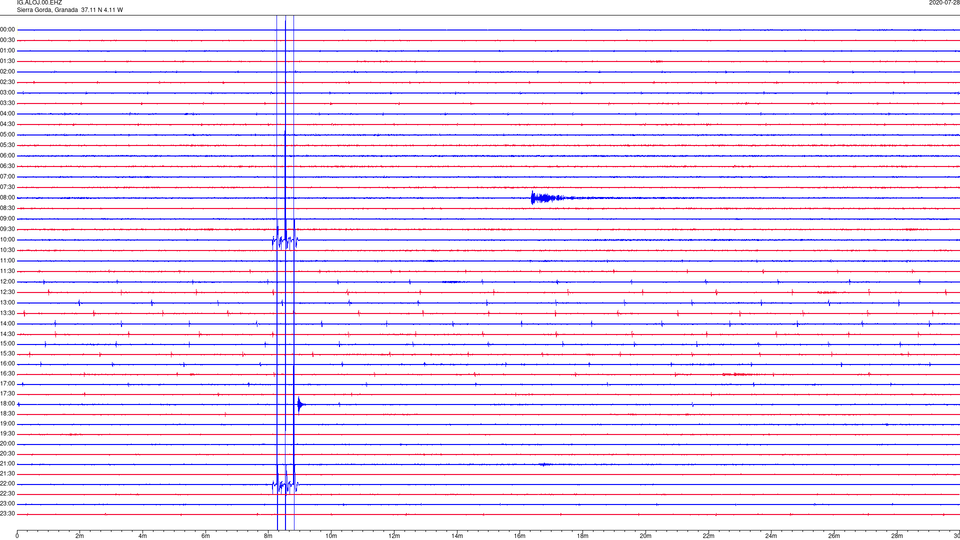Select the 10:00 trace time label
Screen dimensions: 960x540
pyautogui.click(x=8, y=239)
